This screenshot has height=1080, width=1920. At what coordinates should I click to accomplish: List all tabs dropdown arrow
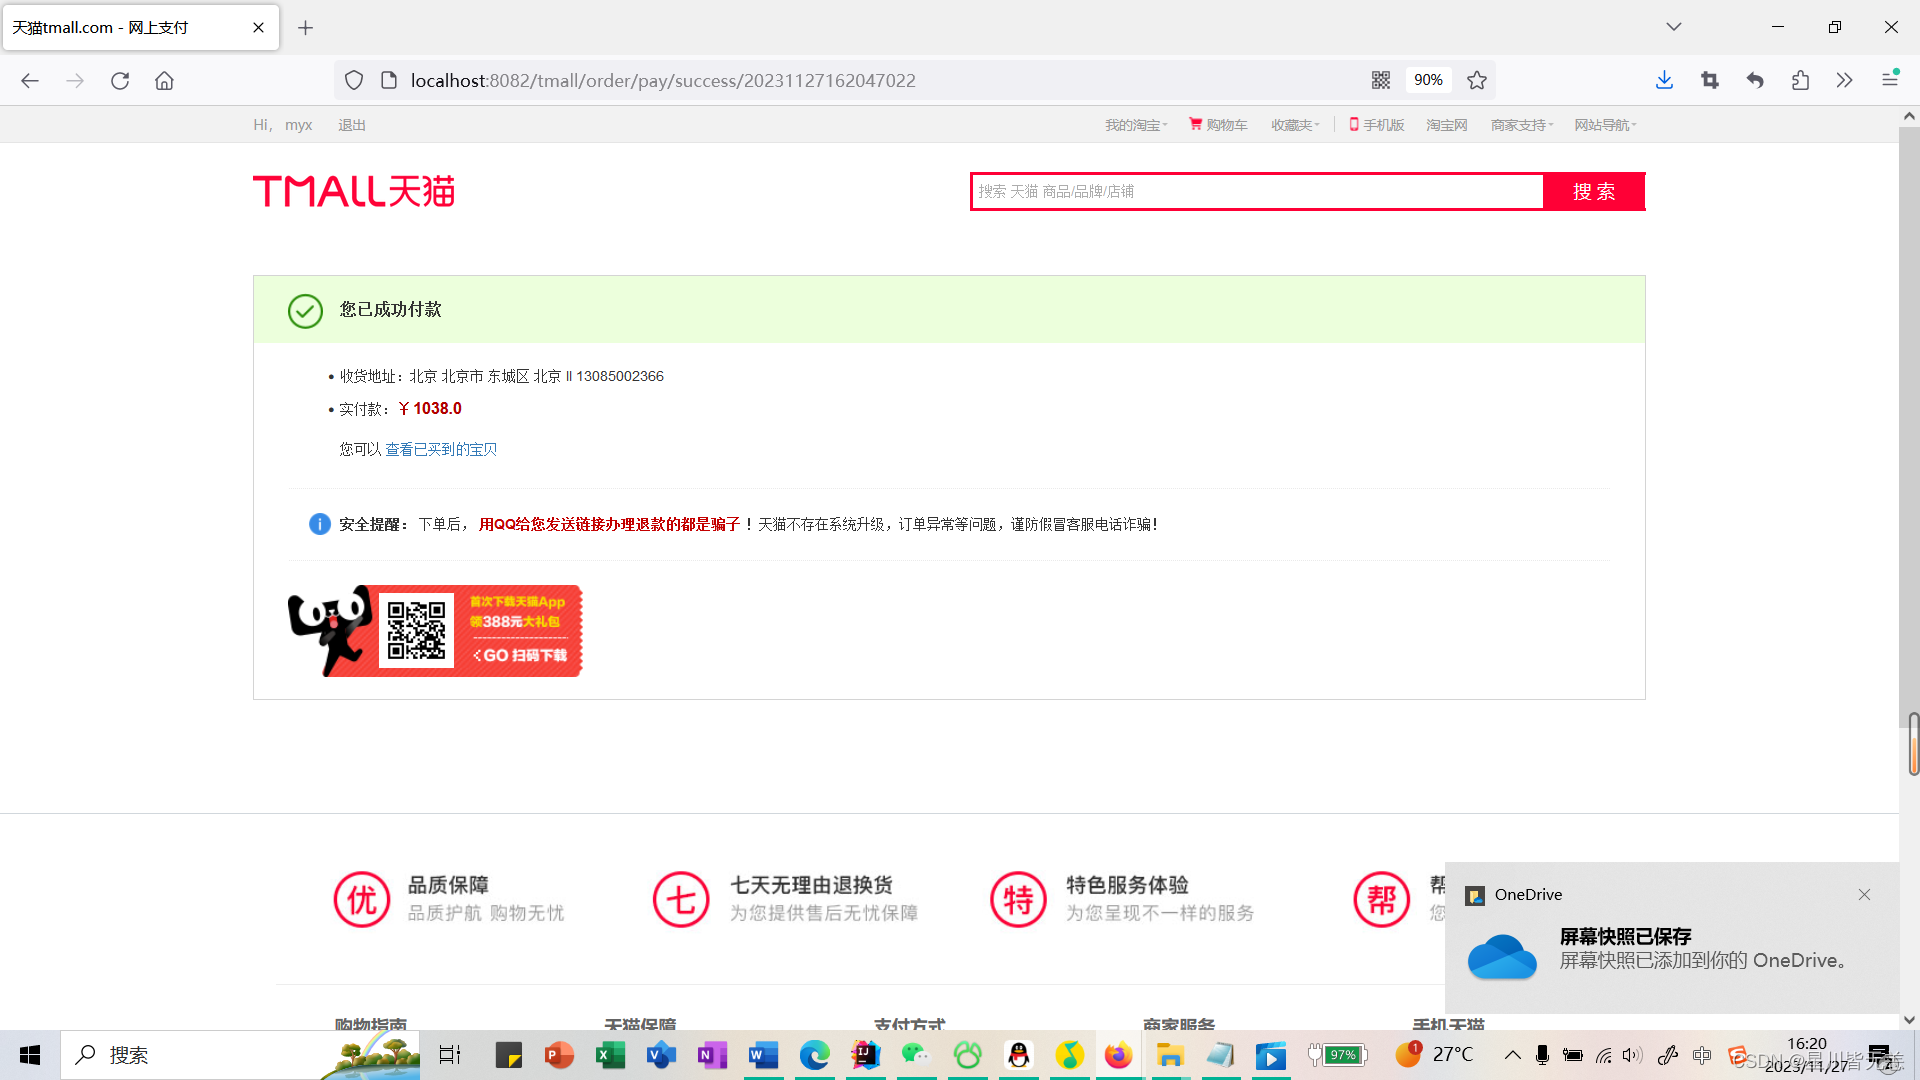tap(1674, 27)
